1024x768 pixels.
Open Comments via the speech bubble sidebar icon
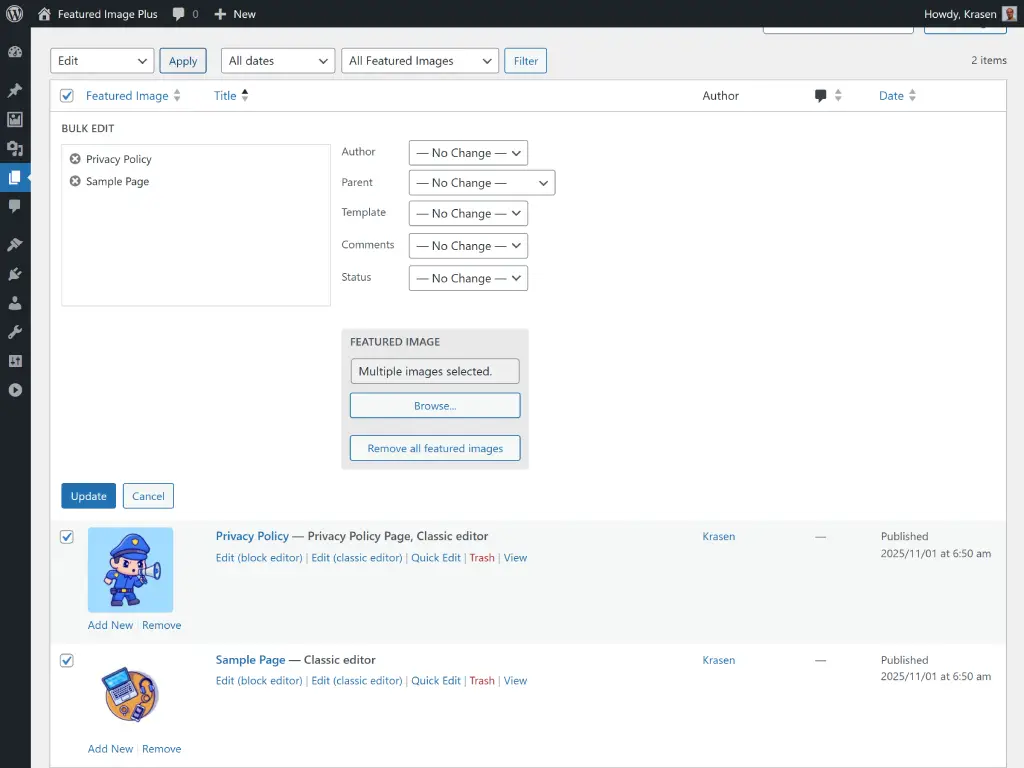15,206
